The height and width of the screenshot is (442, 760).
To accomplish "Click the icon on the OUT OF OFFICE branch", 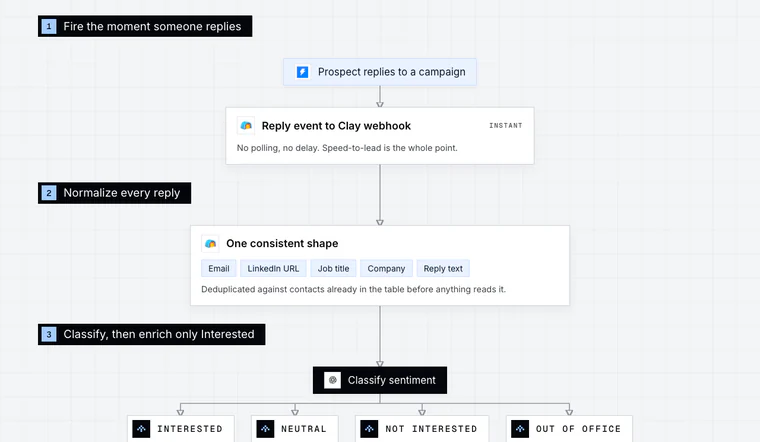I will pos(520,429).
